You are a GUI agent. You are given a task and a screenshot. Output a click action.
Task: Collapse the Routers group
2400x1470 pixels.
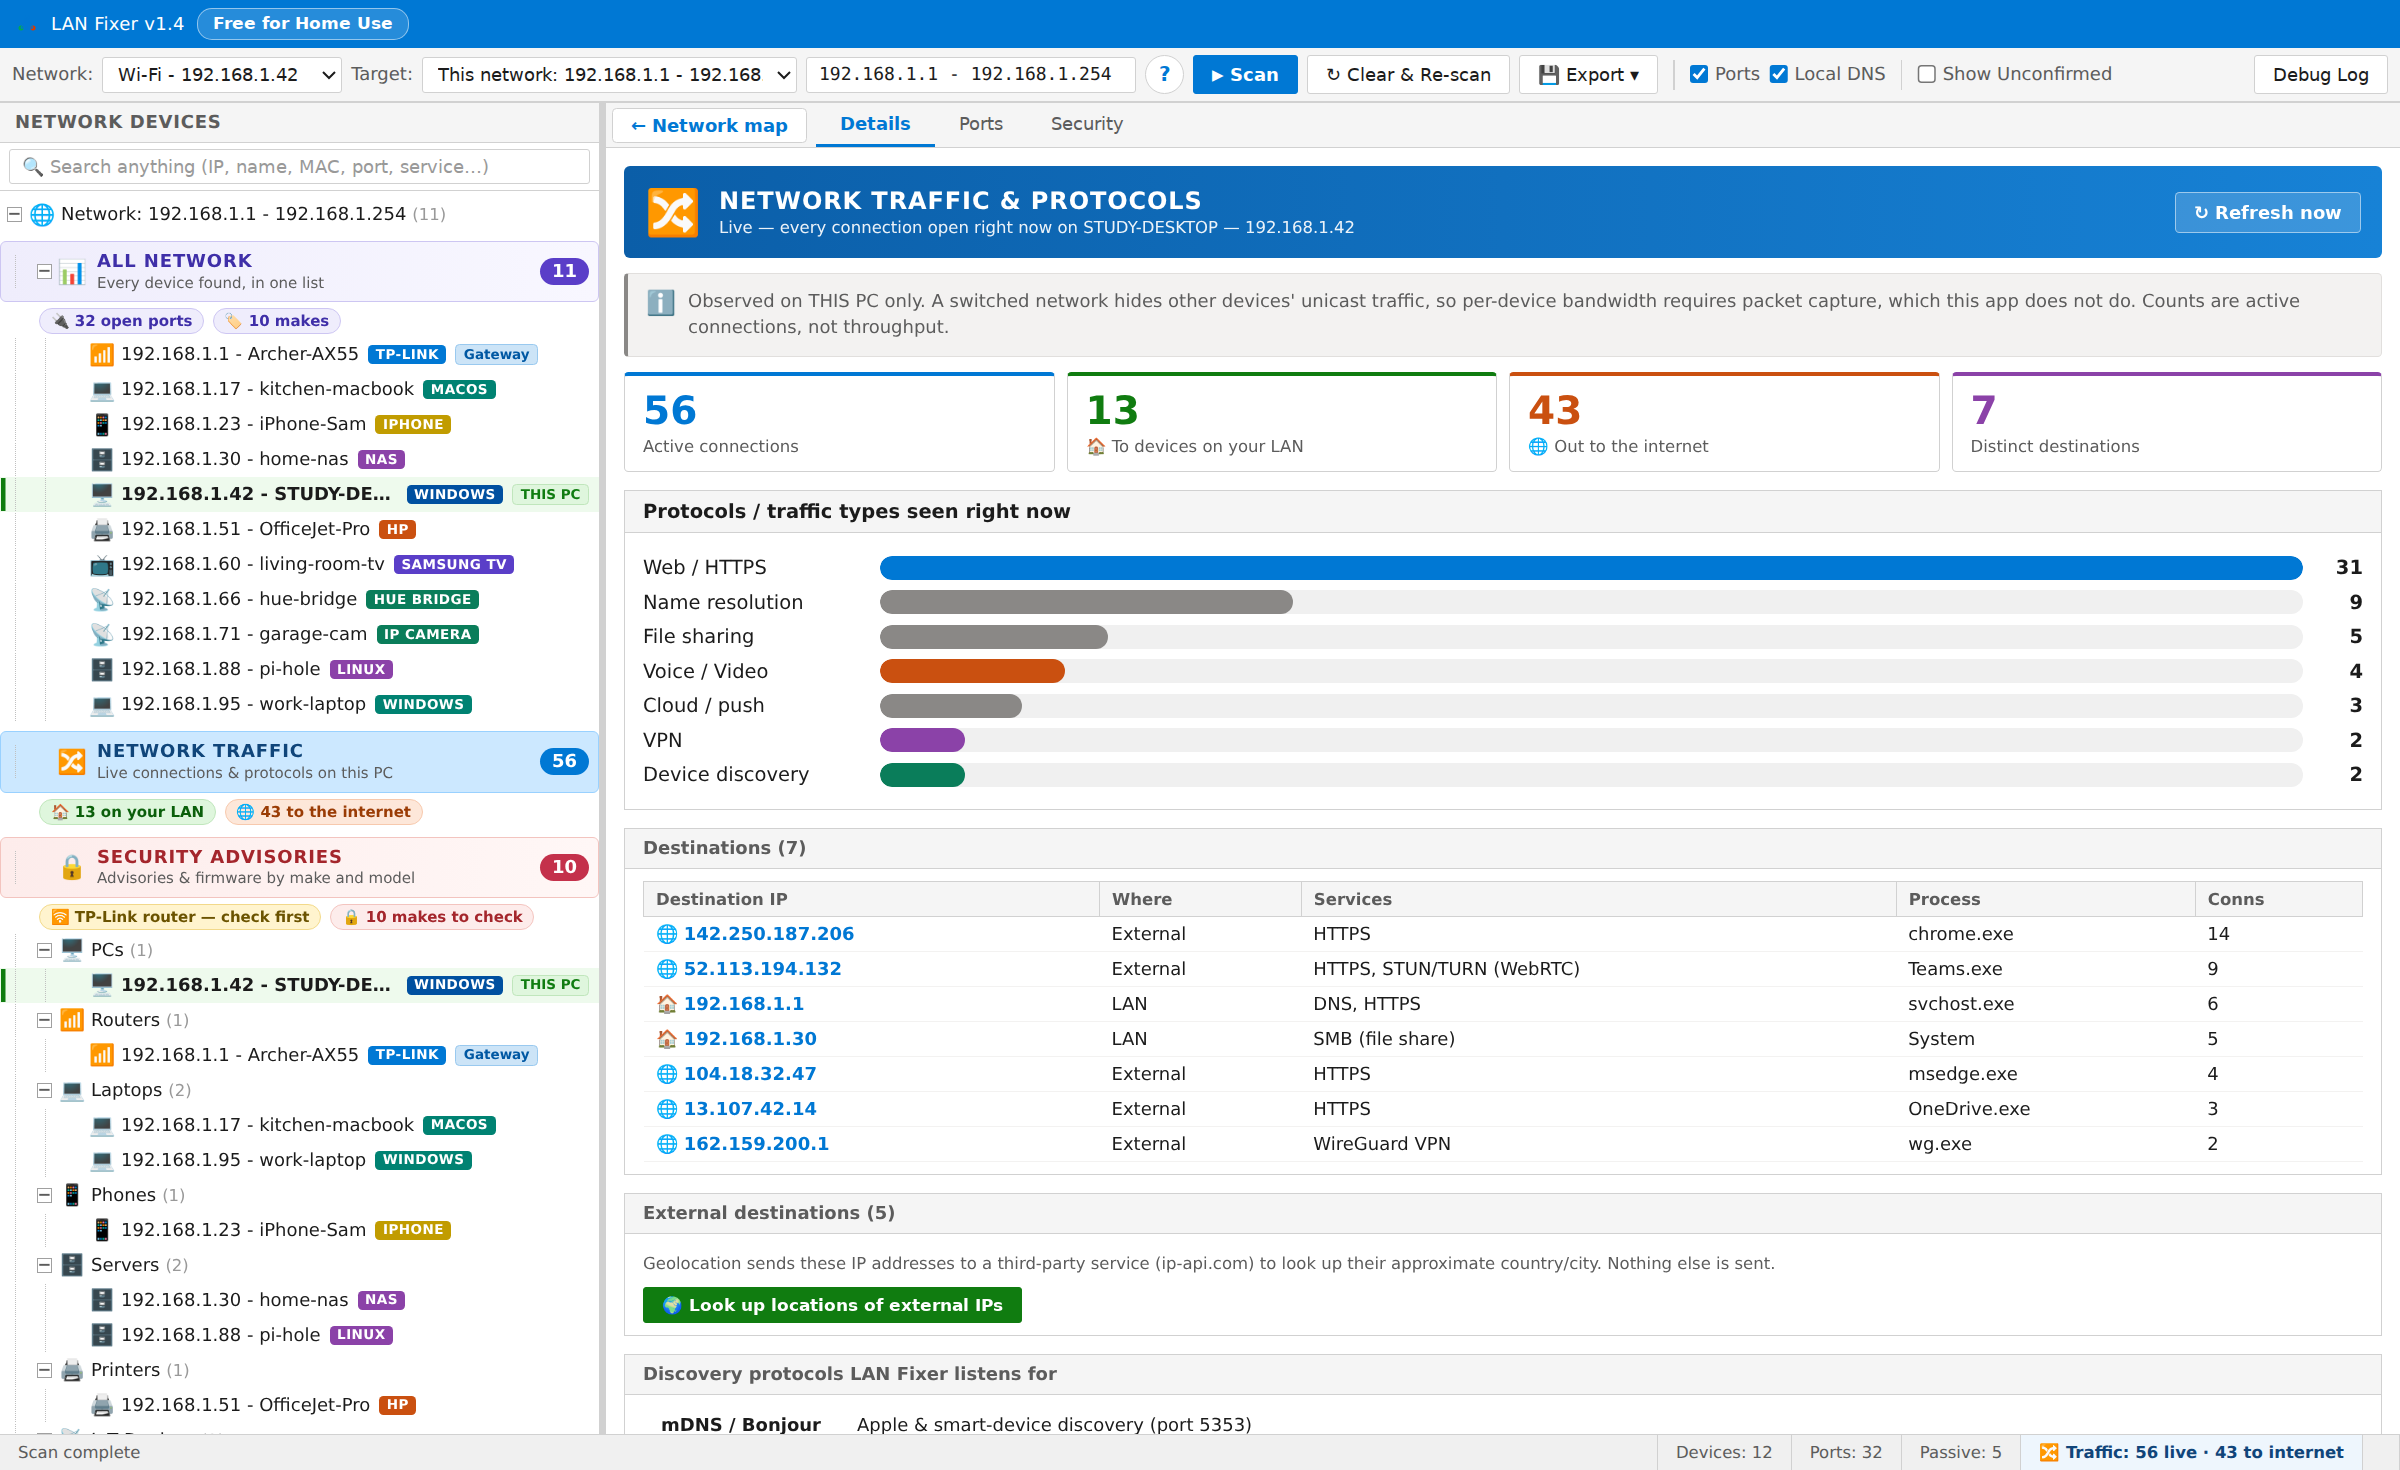[44, 1020]
